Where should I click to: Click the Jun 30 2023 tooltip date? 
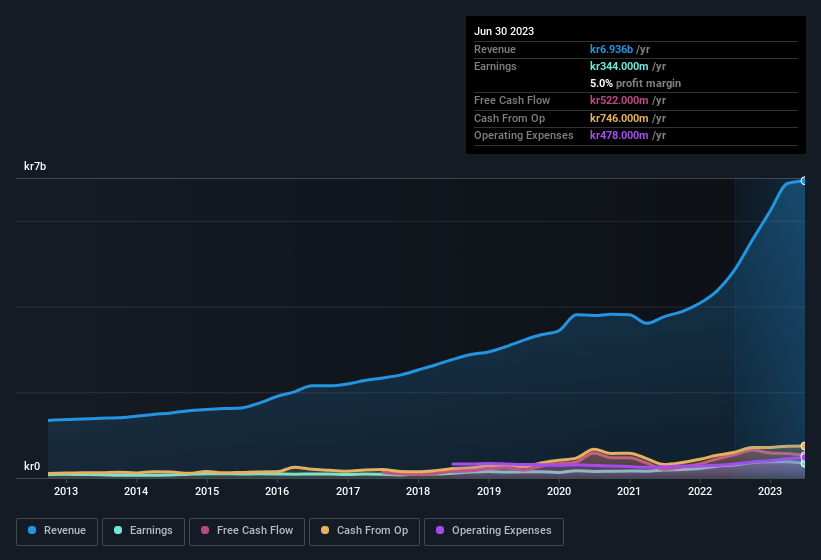point(504,31)
